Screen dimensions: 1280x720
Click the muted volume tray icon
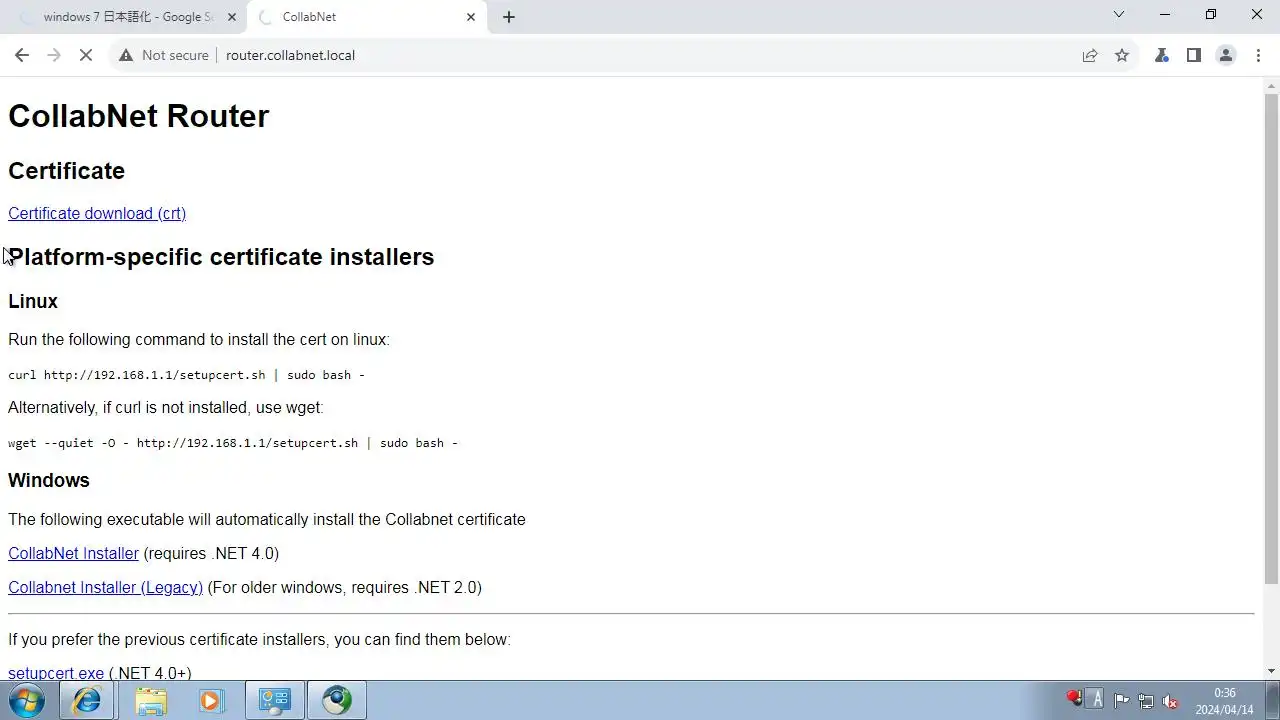click(x=1171, y=700)
